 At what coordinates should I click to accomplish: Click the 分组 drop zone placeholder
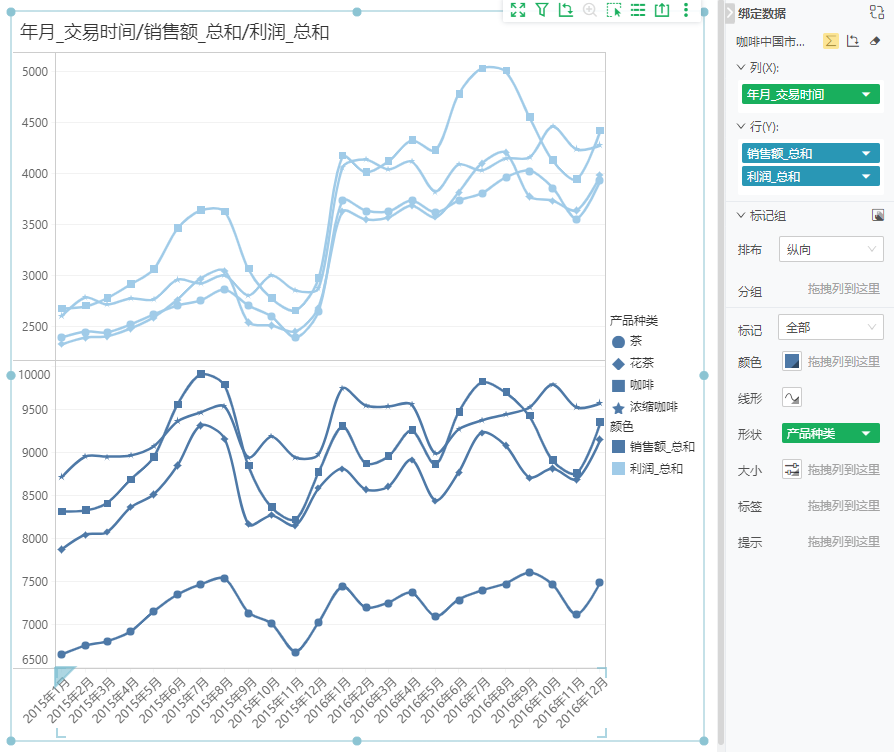[843, 289]
